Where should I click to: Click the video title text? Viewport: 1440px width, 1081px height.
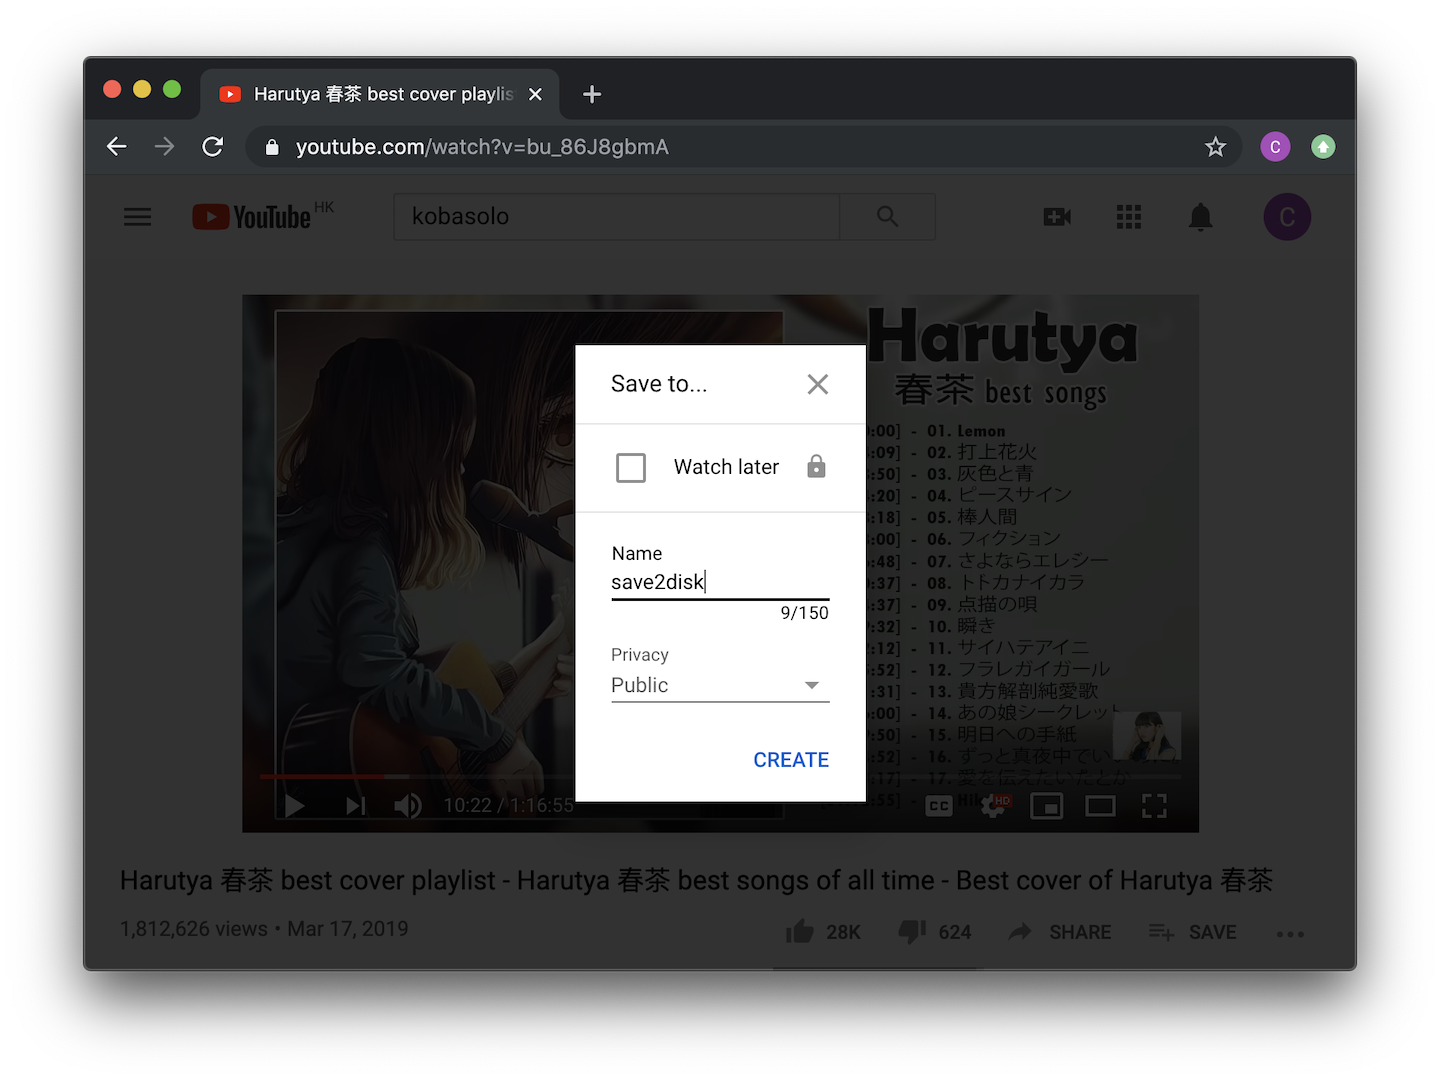[x=696, y=881]
